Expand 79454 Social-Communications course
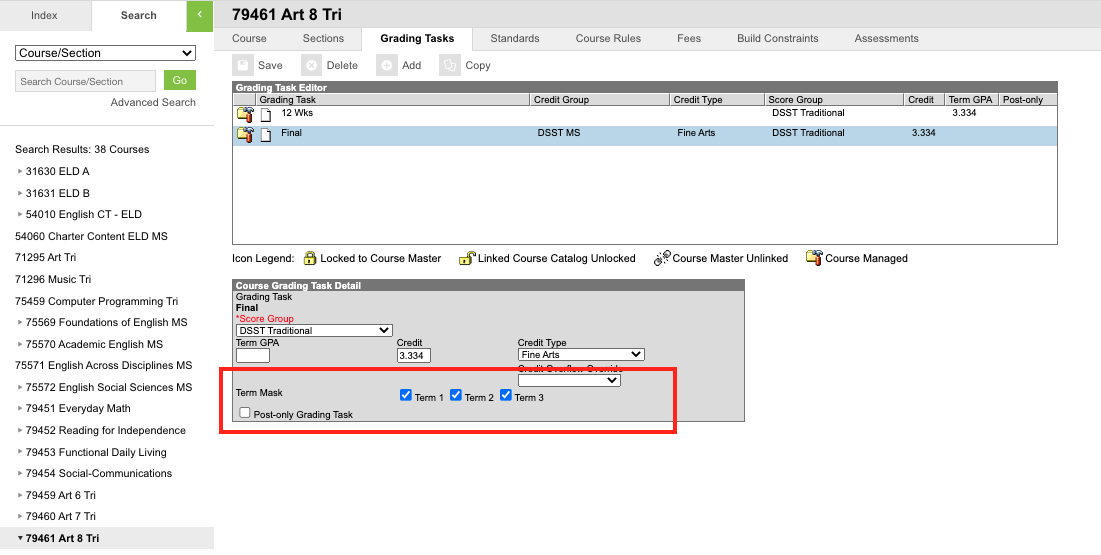Viewport: 1101px width, 555px height. coord(20,474)
